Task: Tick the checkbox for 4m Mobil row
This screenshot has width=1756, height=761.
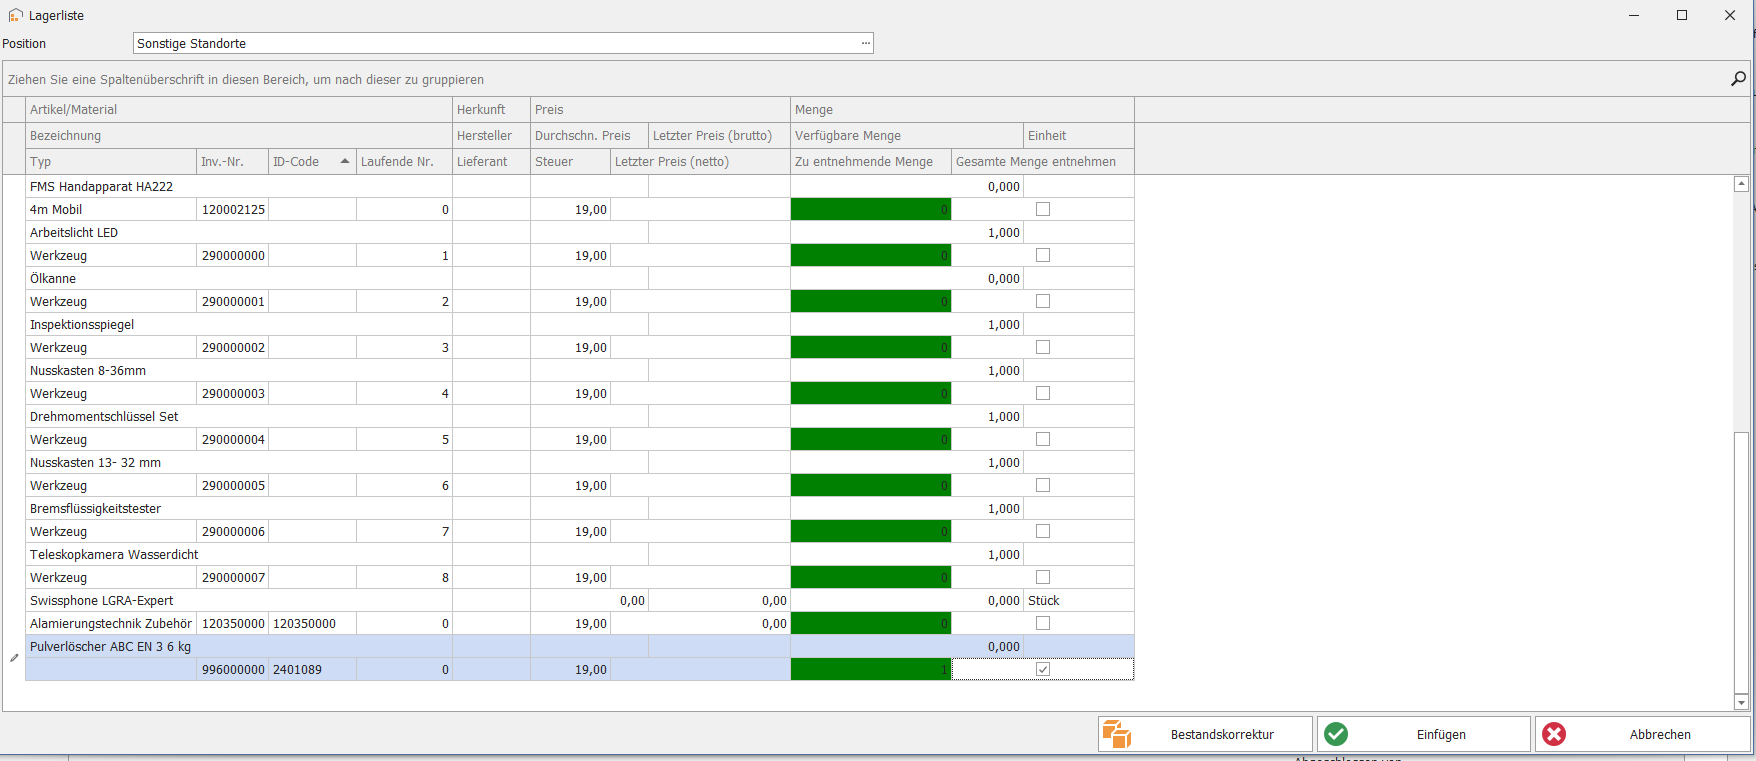Action: point(1043,209)
